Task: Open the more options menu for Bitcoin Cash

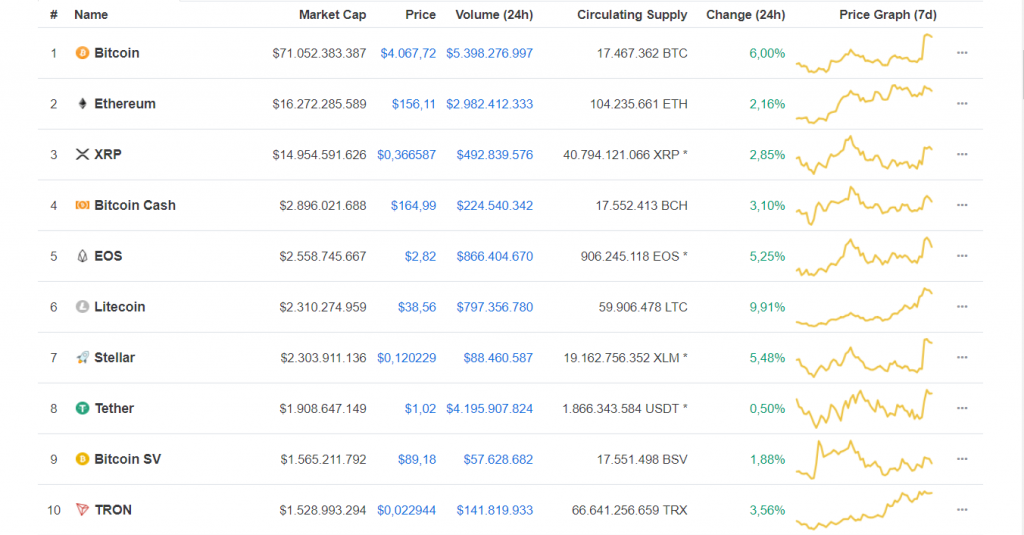Action: pos(962,205)
